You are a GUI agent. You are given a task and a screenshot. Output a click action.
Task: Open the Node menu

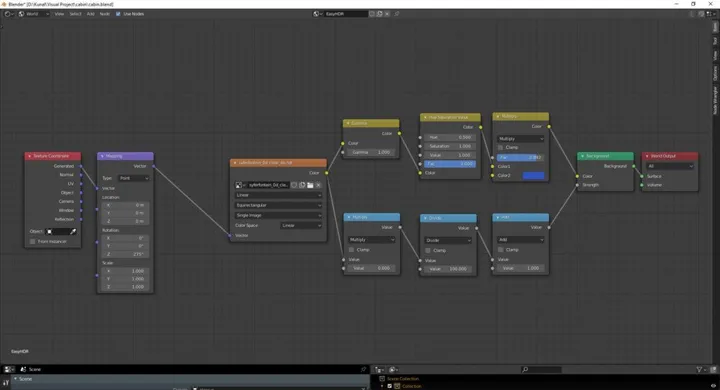105,14
